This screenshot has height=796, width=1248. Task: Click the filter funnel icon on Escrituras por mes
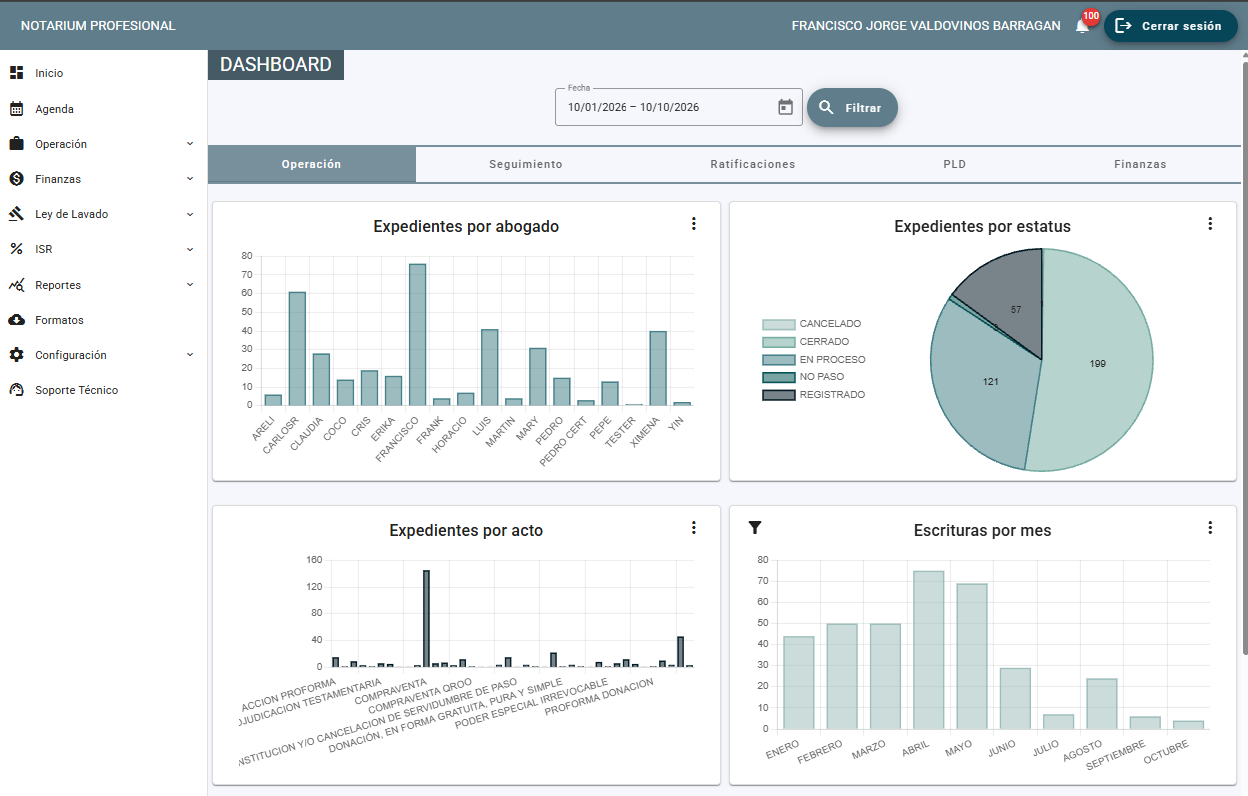point(755,528)
